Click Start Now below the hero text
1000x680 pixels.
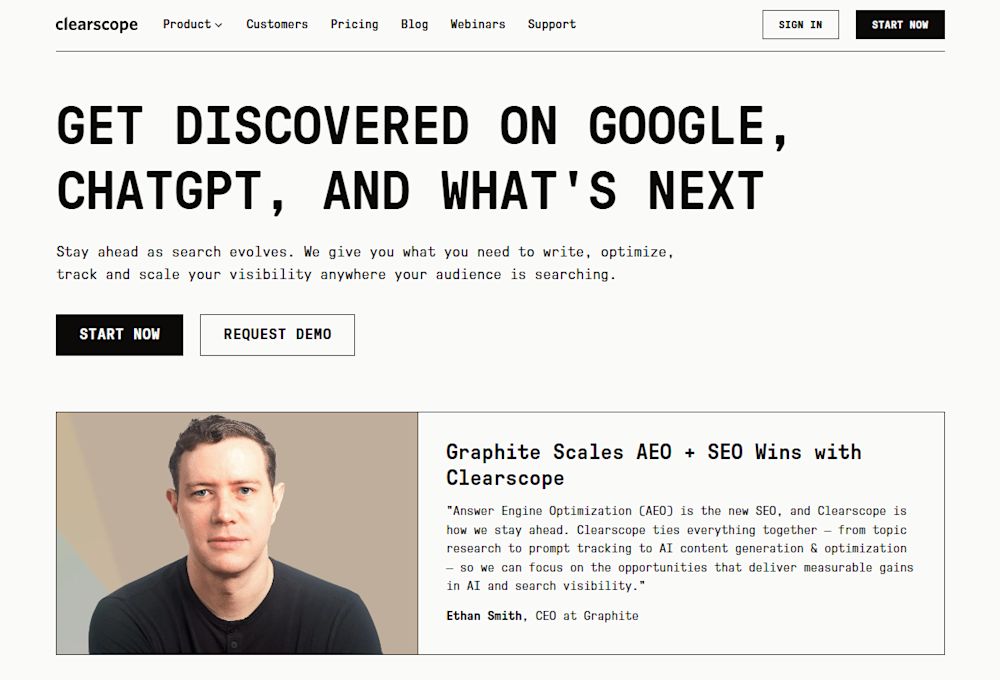(x=119, y=334)
